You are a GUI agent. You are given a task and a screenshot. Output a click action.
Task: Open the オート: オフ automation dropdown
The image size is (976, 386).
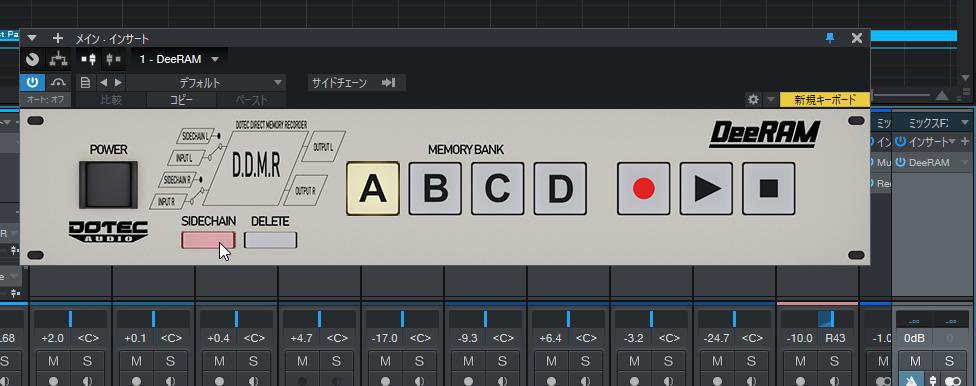point(46,100)
